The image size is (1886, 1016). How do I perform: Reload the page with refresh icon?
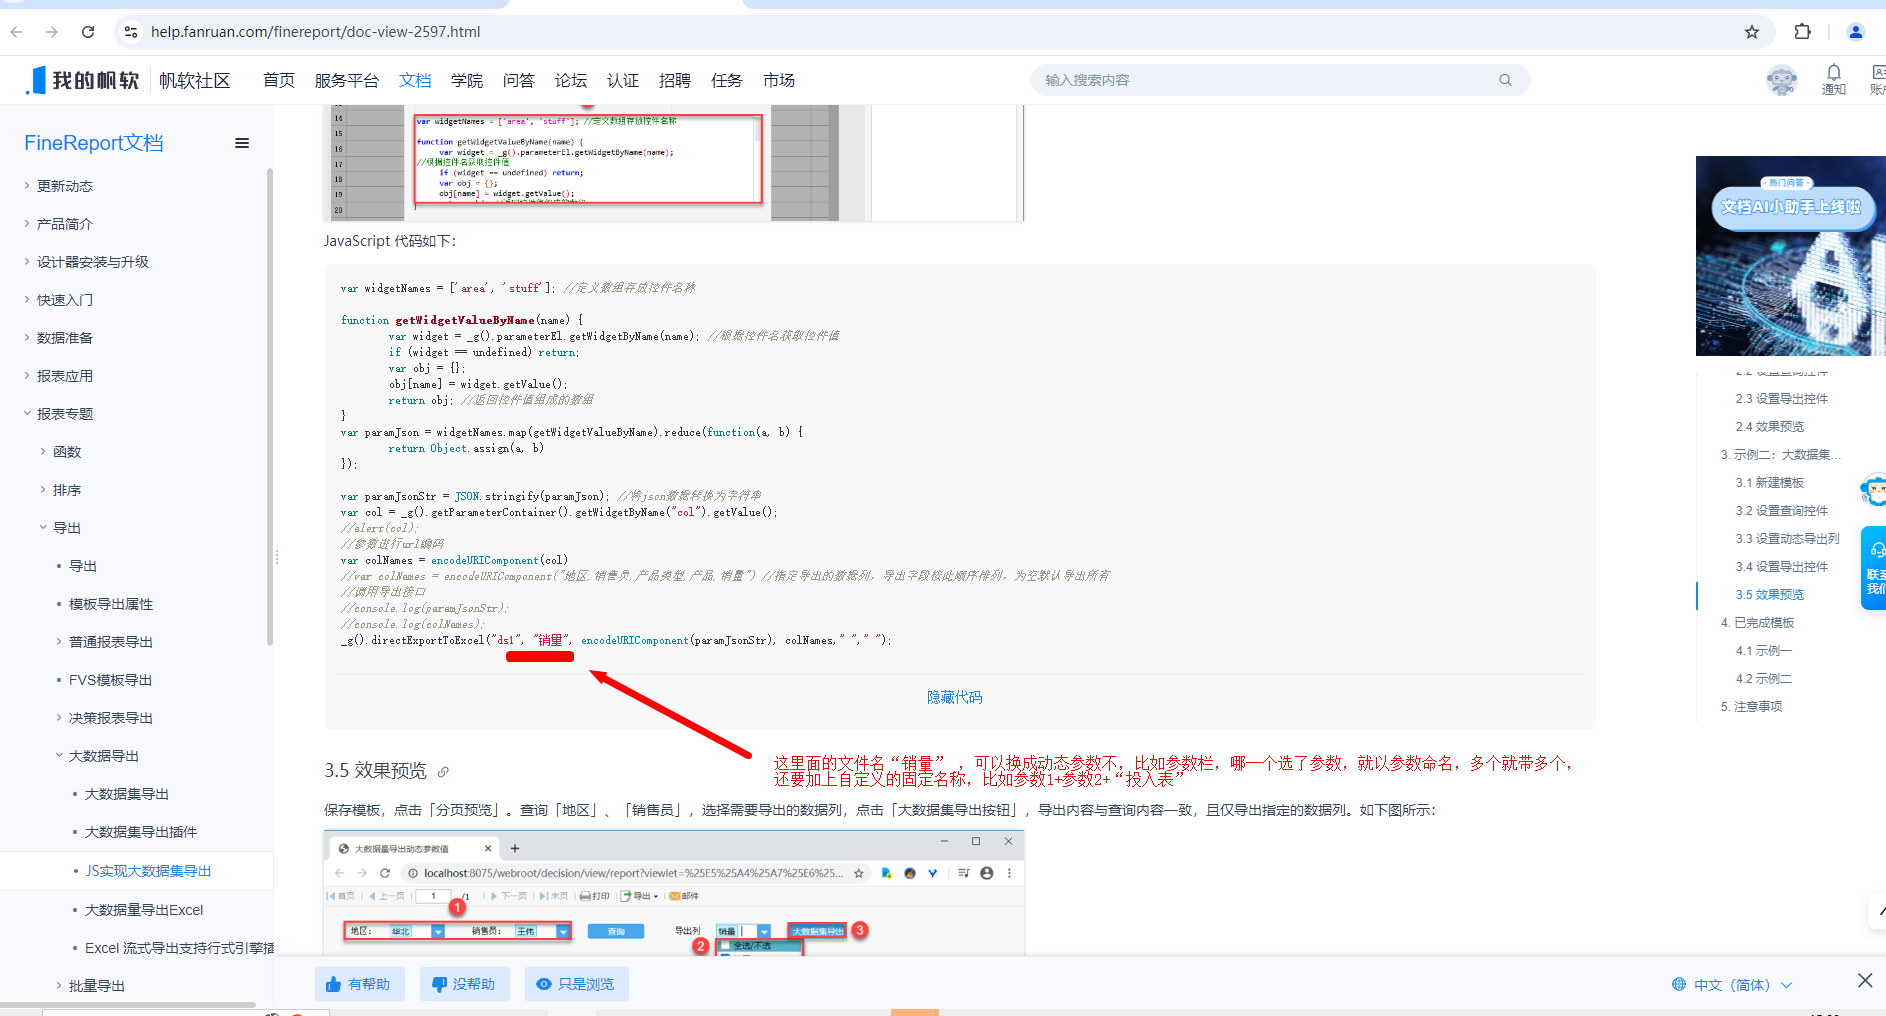[88, 32]
